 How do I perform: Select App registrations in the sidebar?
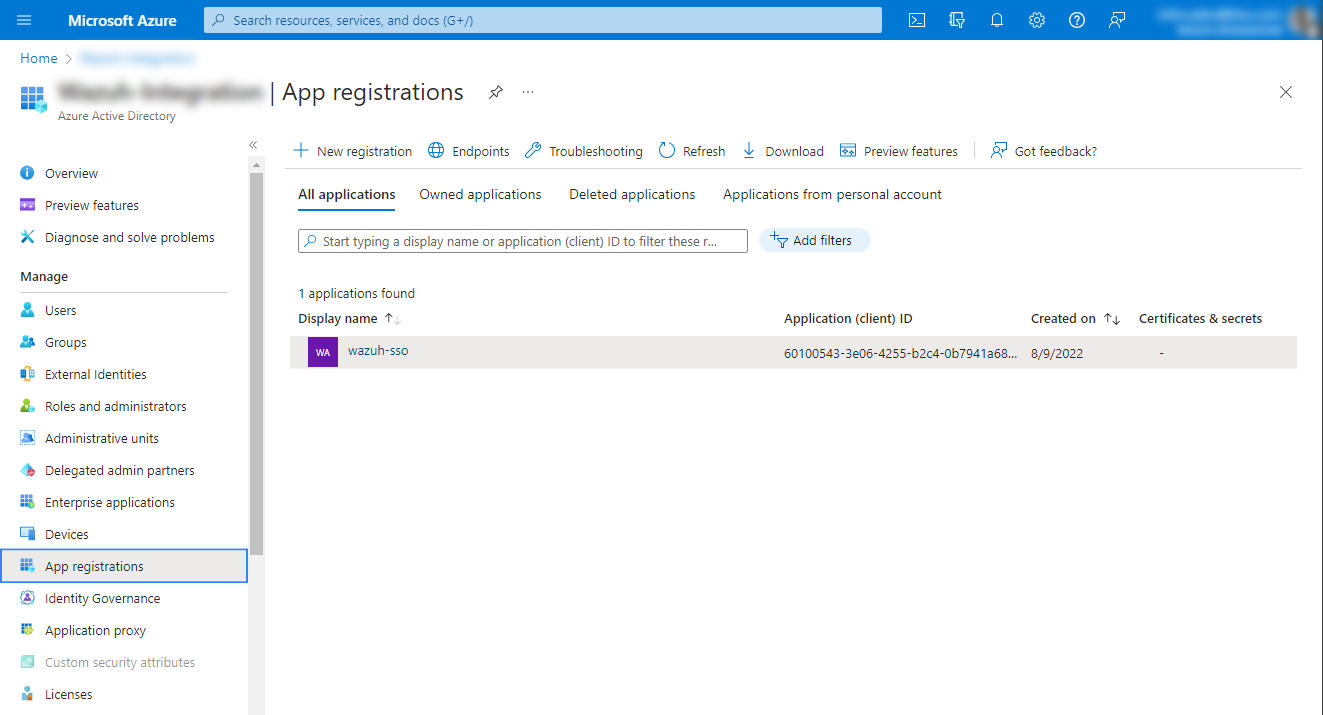click(124, 566)
